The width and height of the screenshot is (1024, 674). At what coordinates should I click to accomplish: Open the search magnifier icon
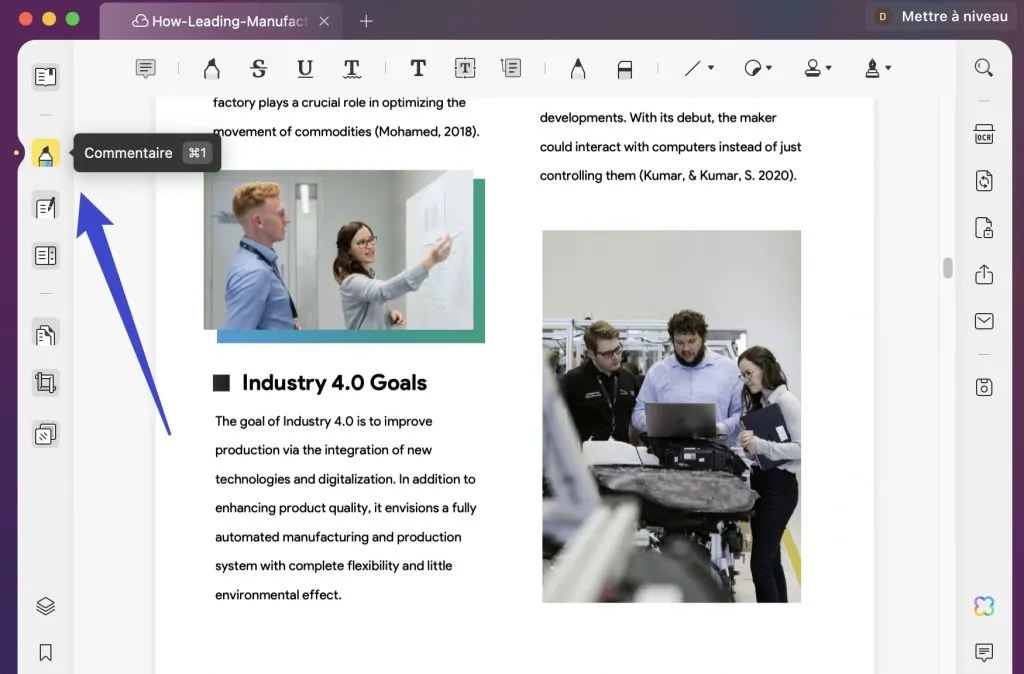click(x=984, y=68)
